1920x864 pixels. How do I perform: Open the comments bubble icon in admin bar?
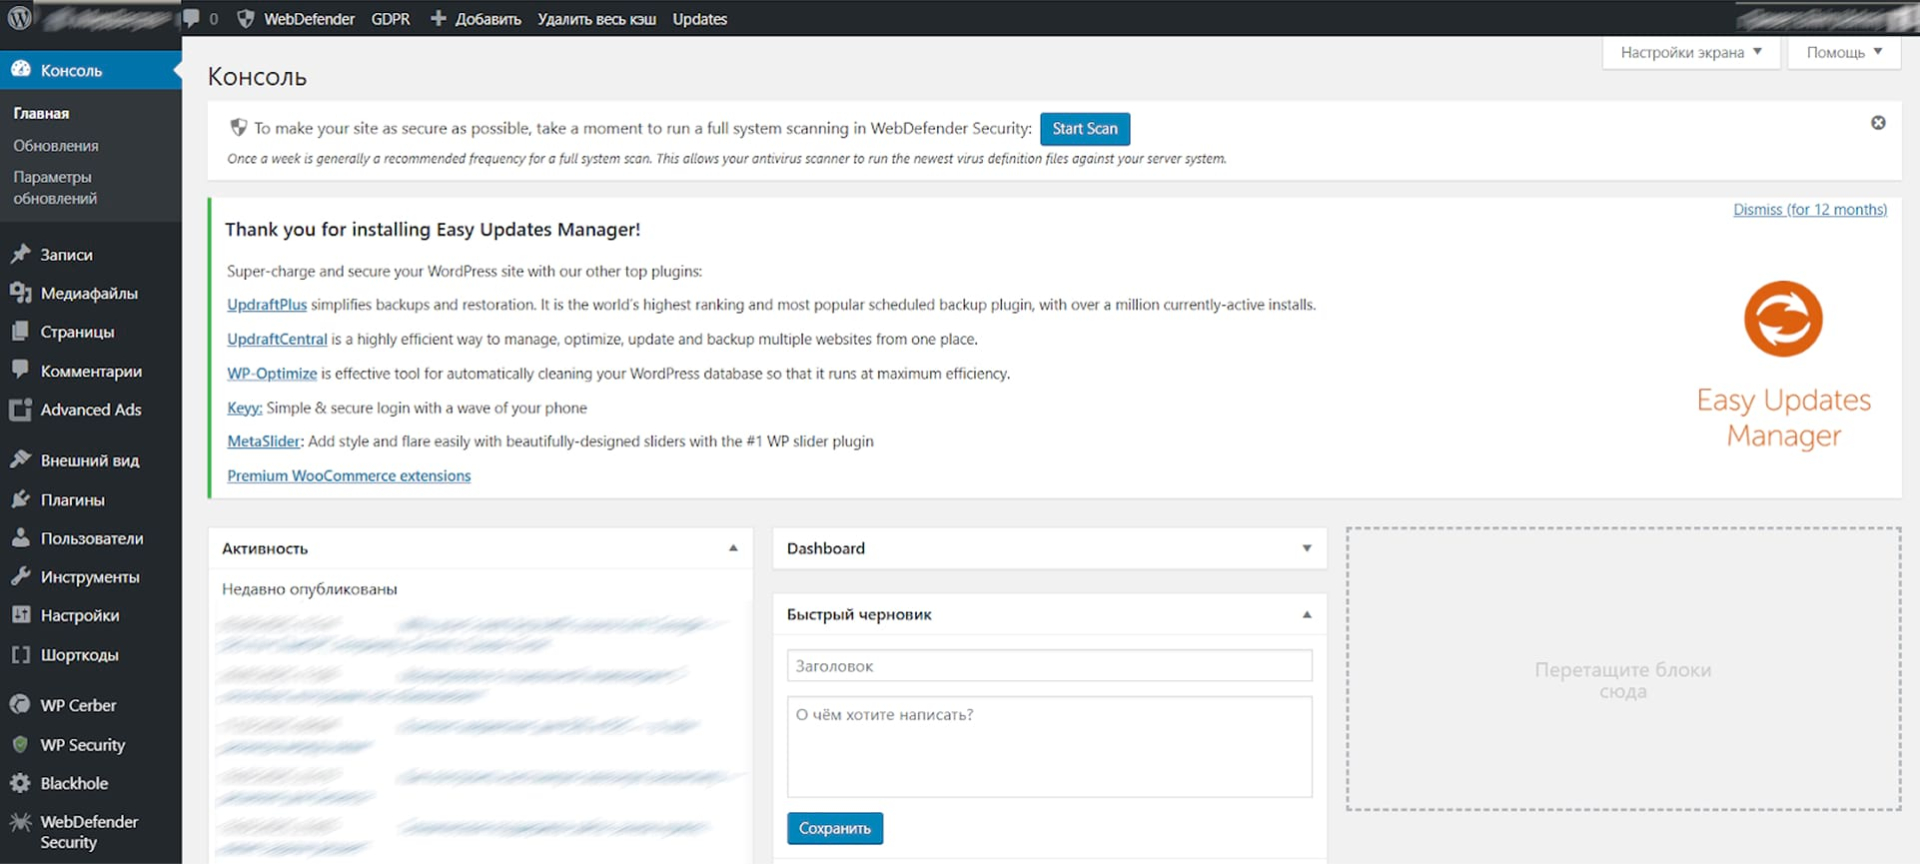pyautogui.click(x=192, y=18)
